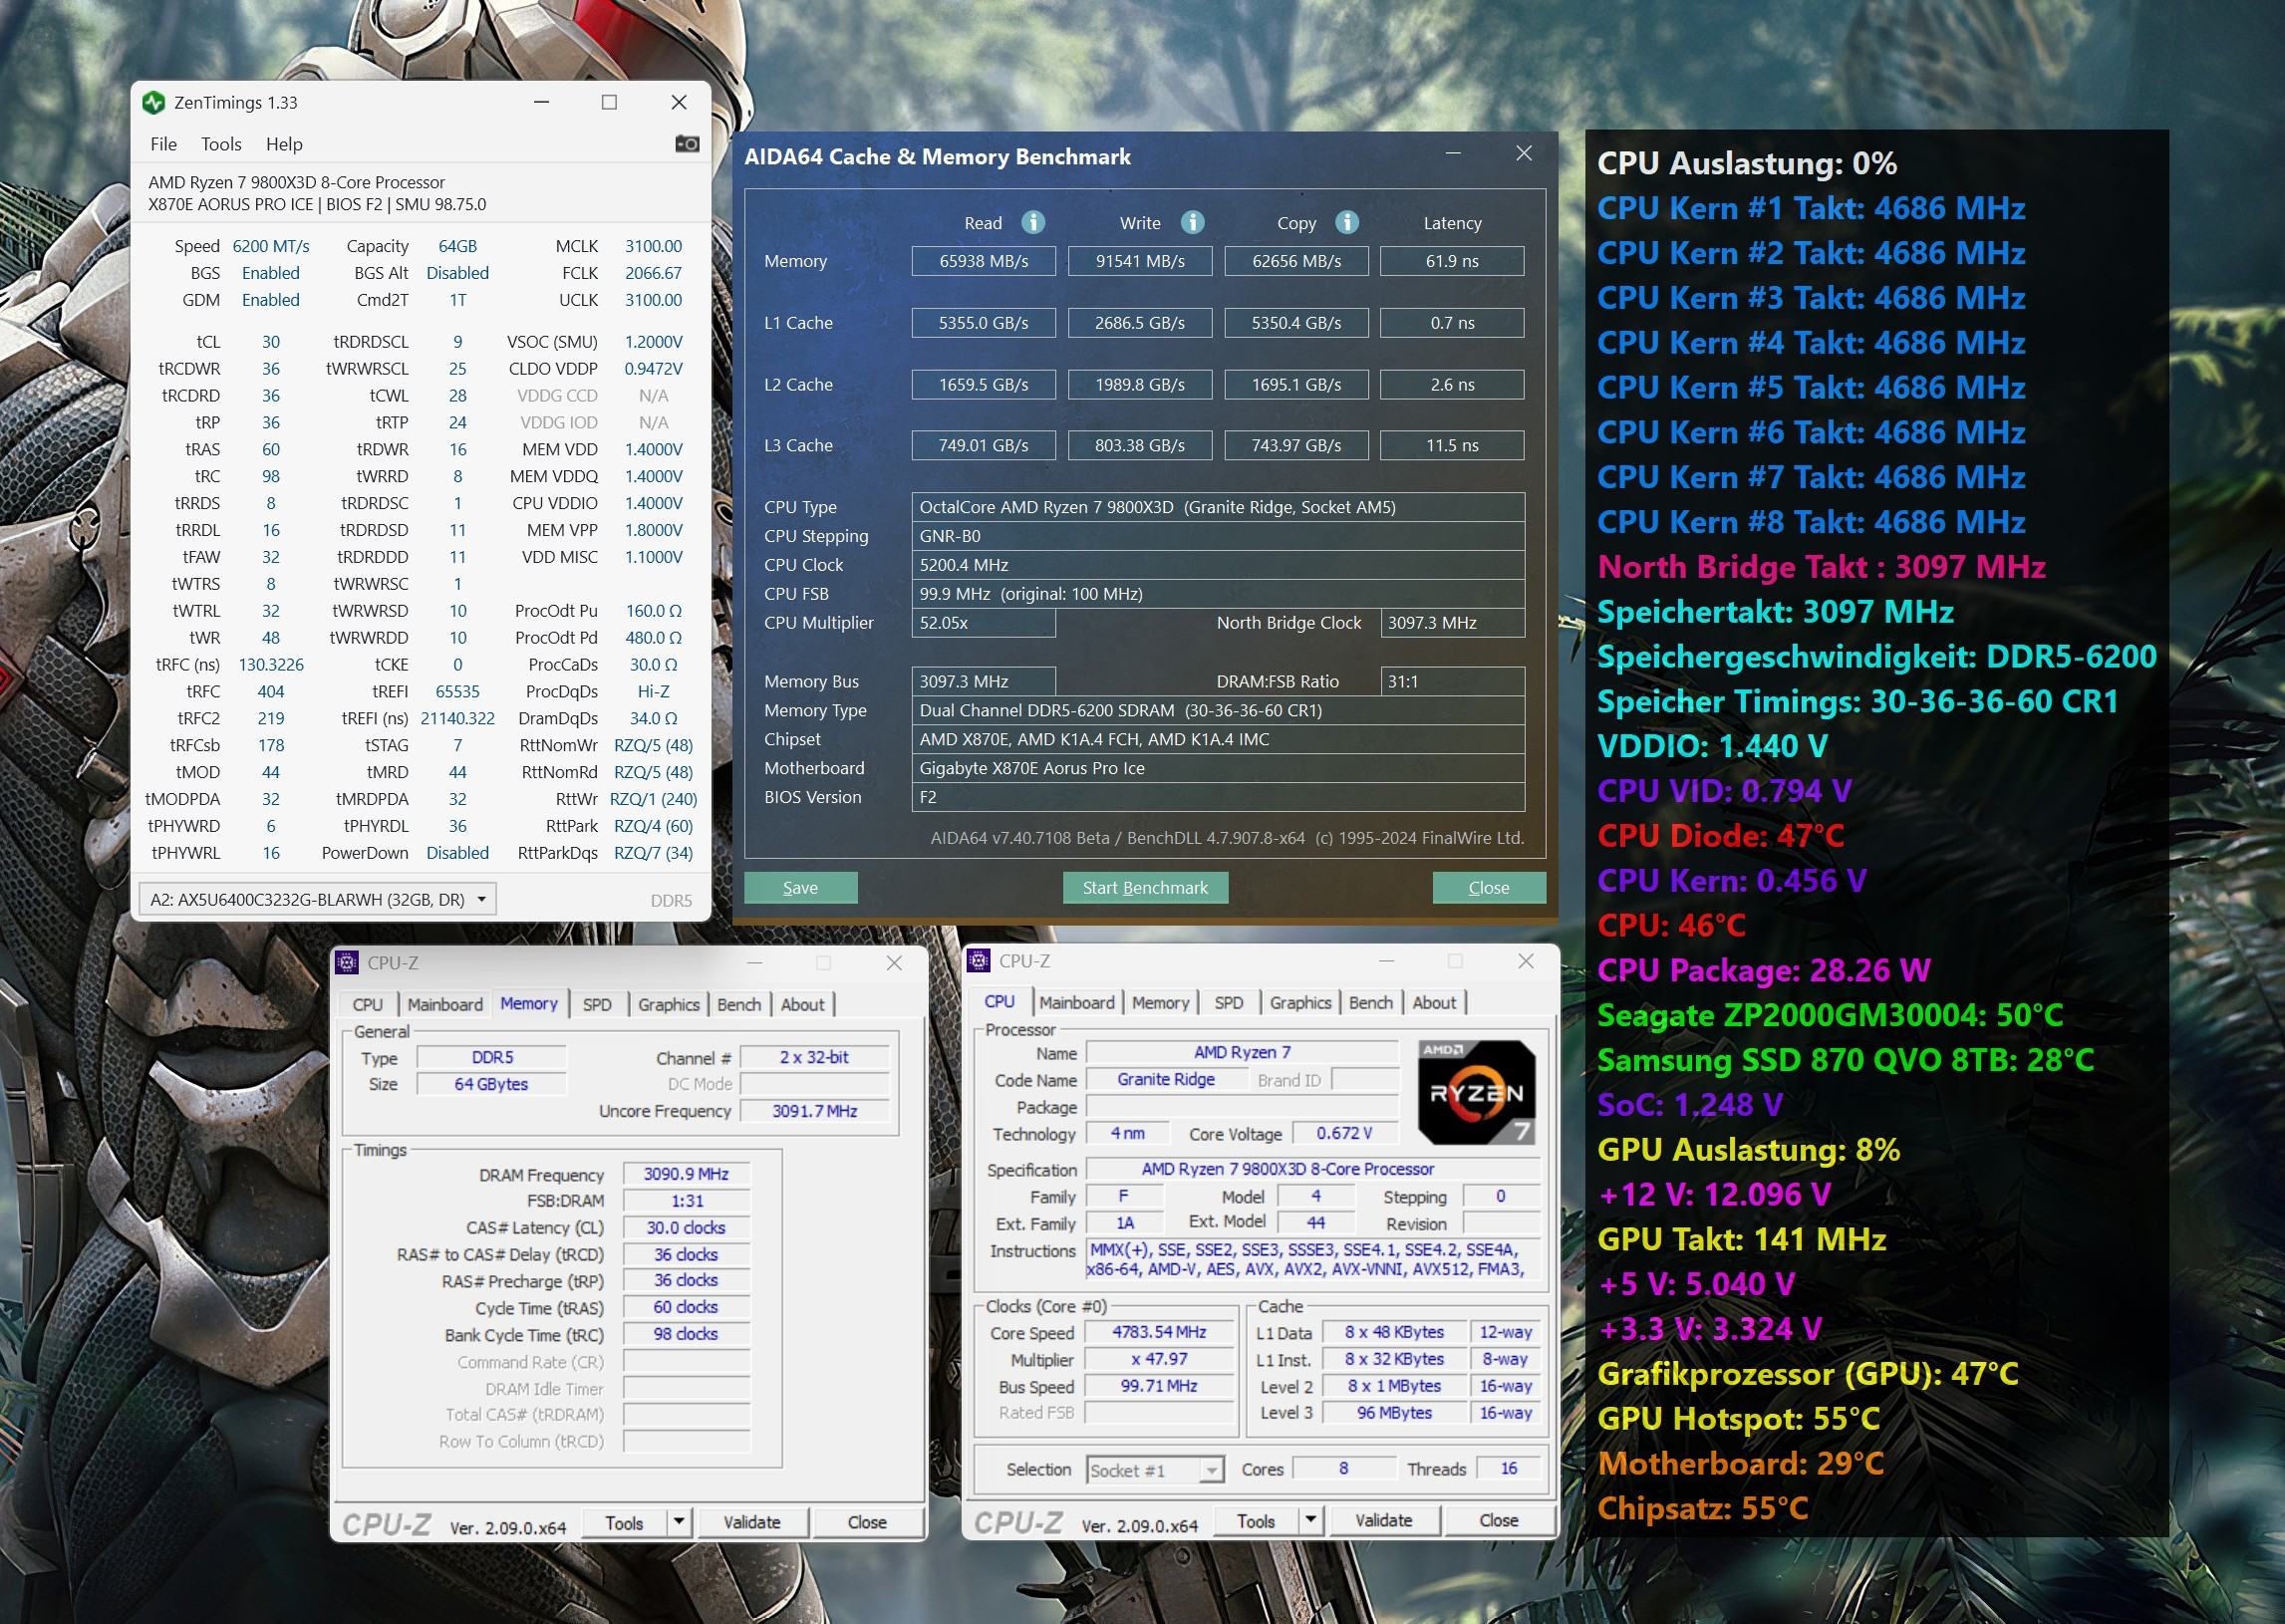Click the ZenTimings app icon in title bar
This screenshot has width=2285, height=1624.
pyautogui.click(x=153, y=103)
